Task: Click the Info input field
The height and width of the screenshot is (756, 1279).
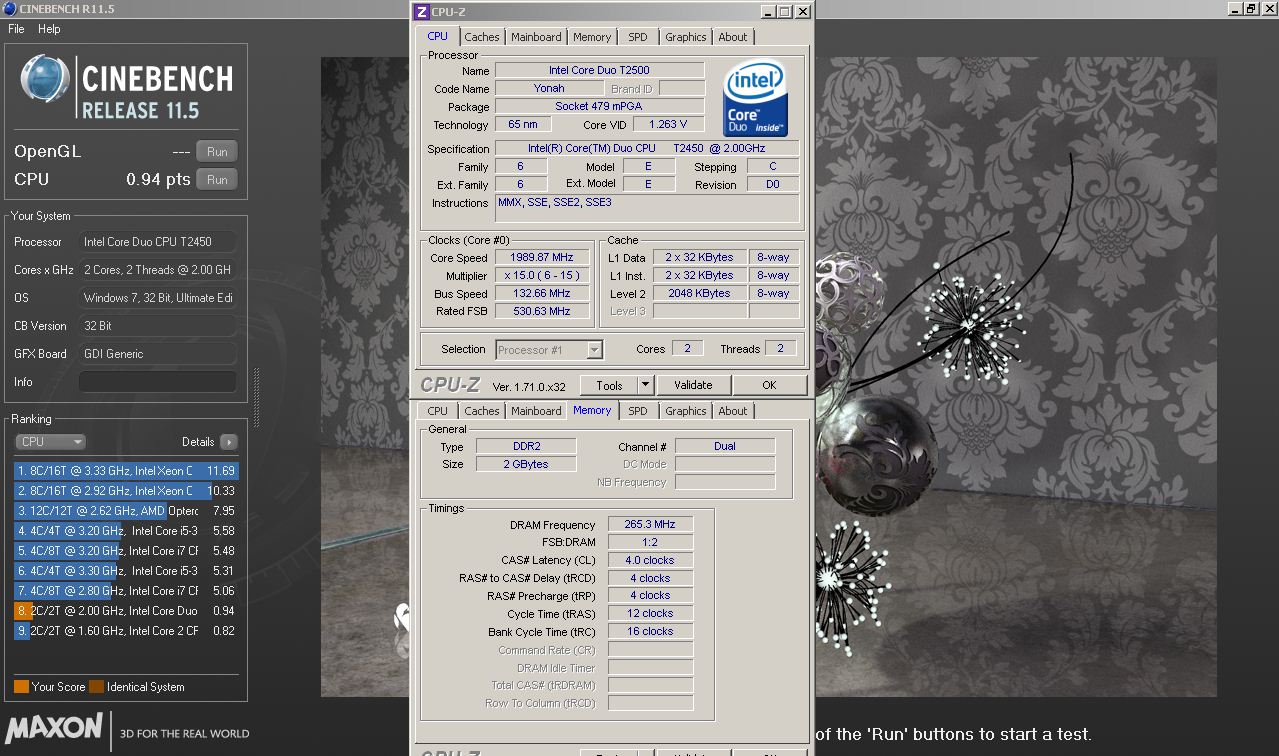Action: (x=158, y=382)
